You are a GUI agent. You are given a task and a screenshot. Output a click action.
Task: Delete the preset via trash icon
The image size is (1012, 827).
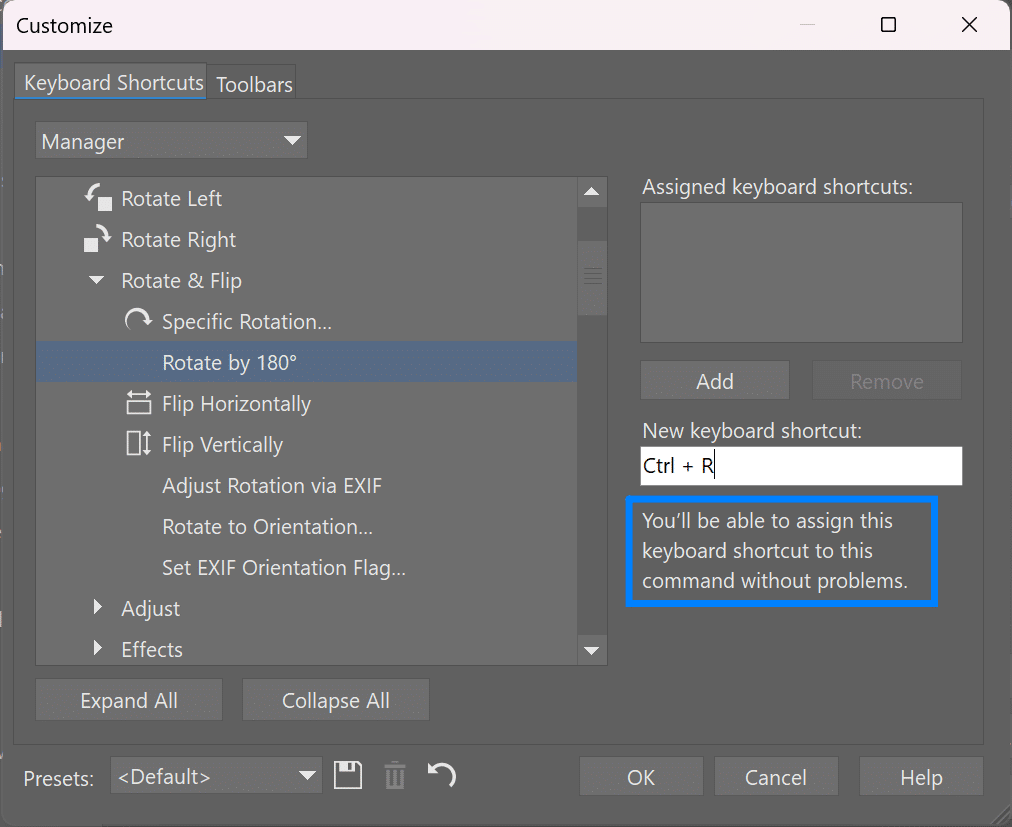coord(394,776)
